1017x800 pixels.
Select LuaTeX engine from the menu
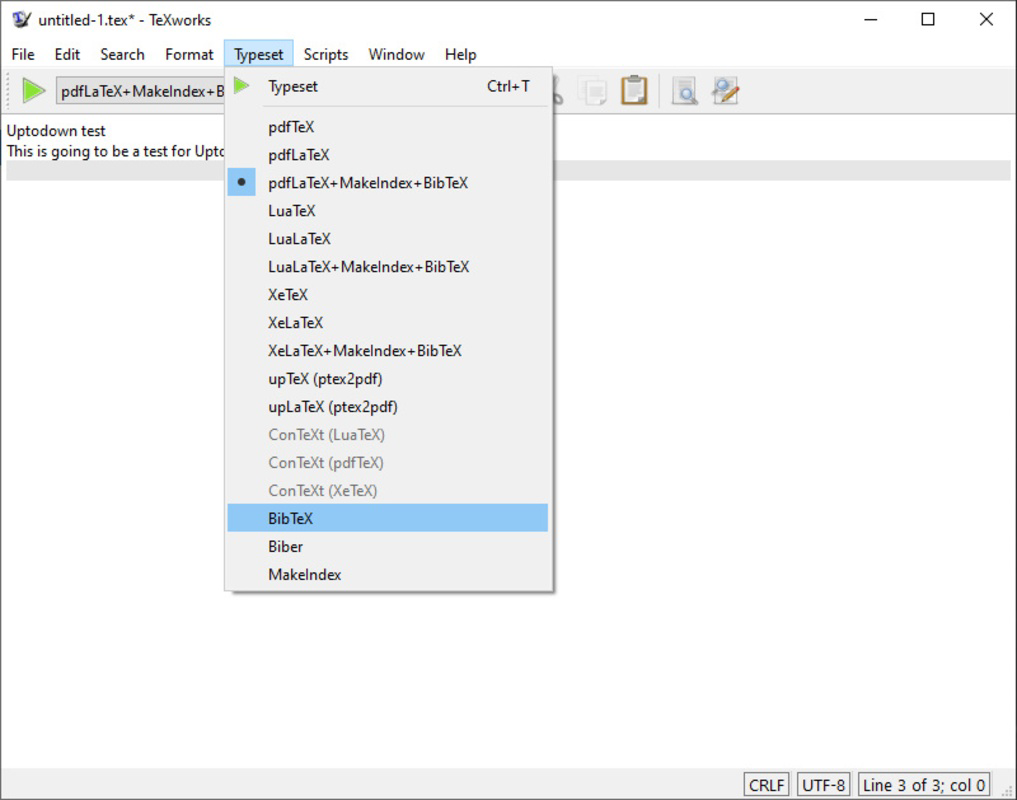pos(388,211)
